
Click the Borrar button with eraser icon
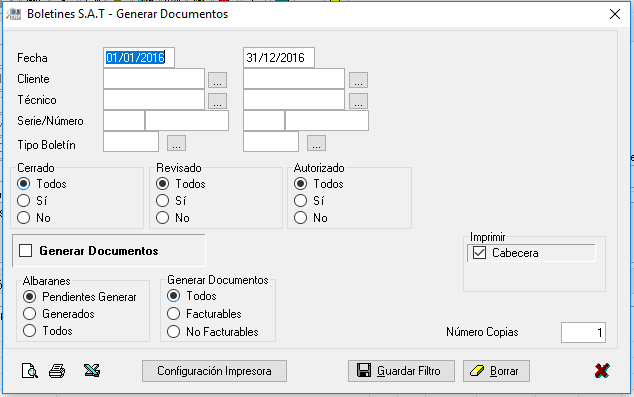(496, 371)
